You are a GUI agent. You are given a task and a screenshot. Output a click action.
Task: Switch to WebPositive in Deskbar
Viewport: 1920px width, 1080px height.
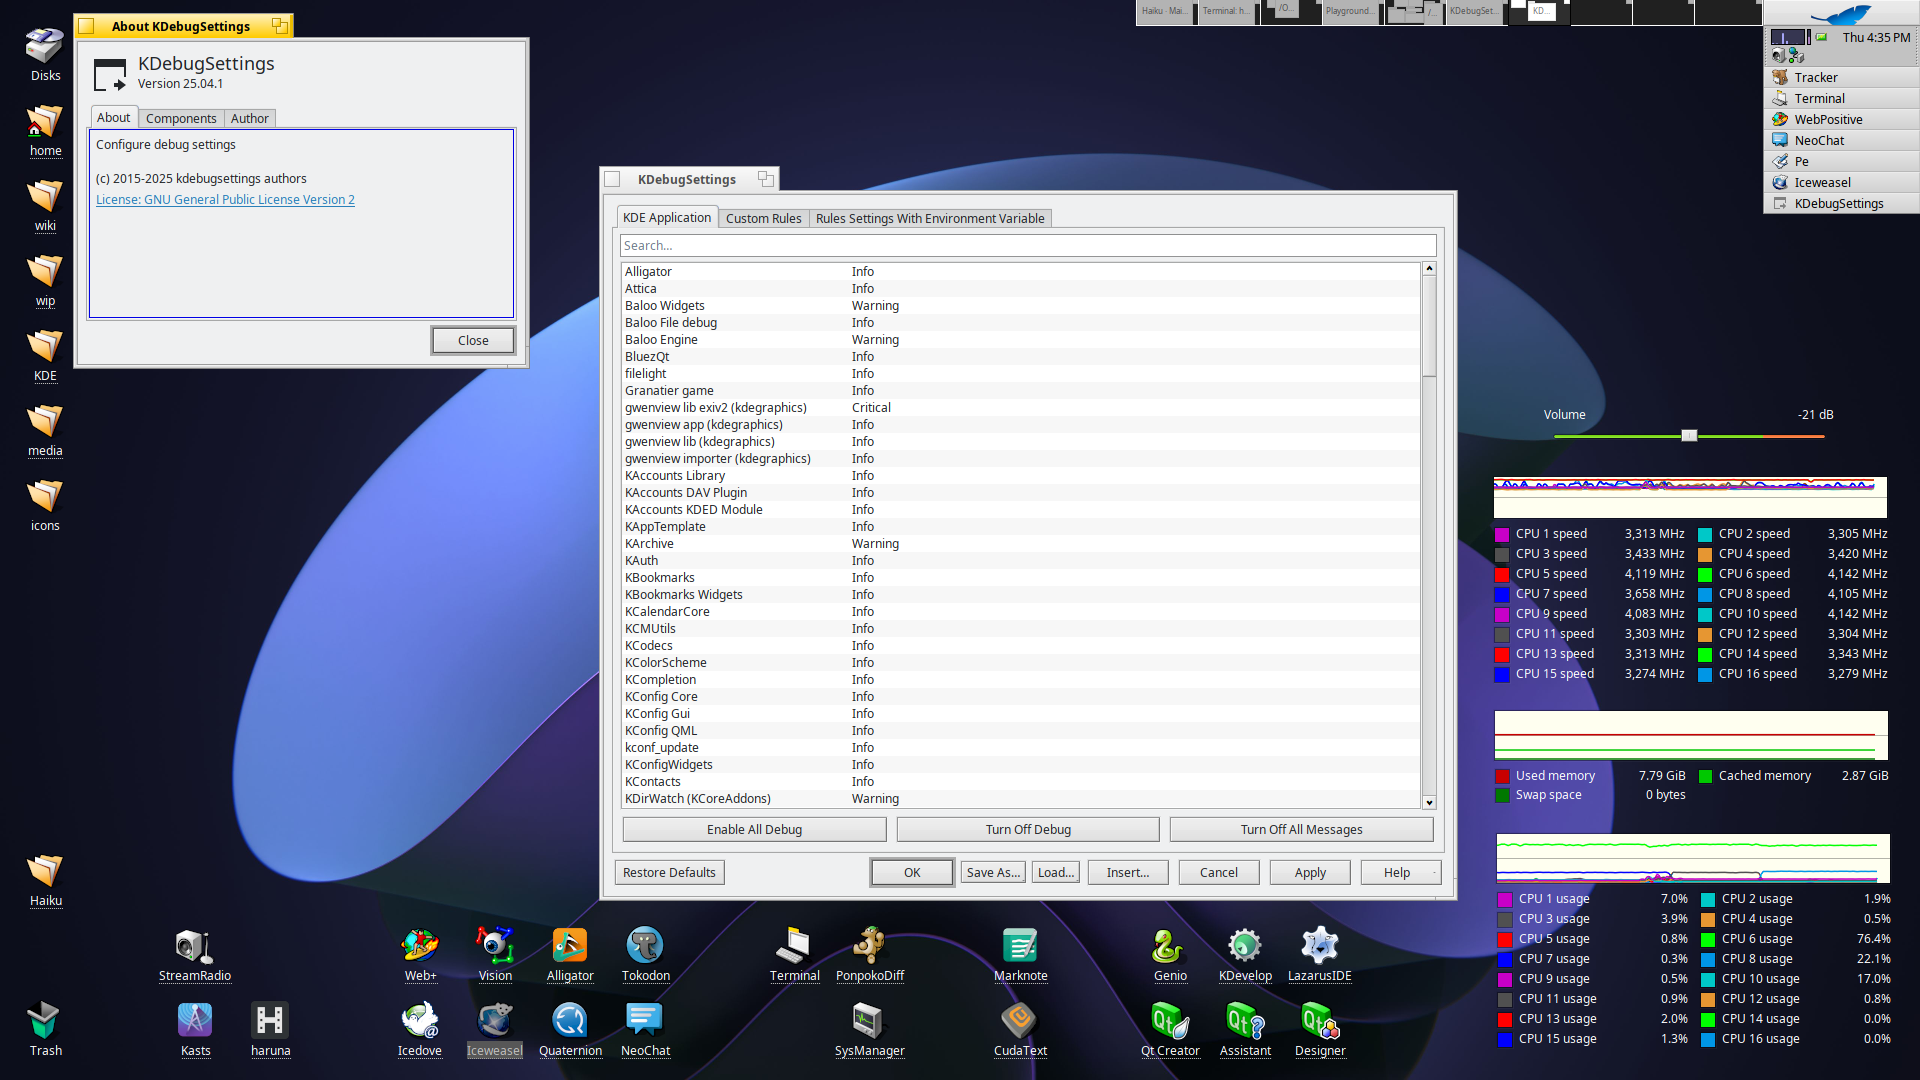tap(1841, 119)
